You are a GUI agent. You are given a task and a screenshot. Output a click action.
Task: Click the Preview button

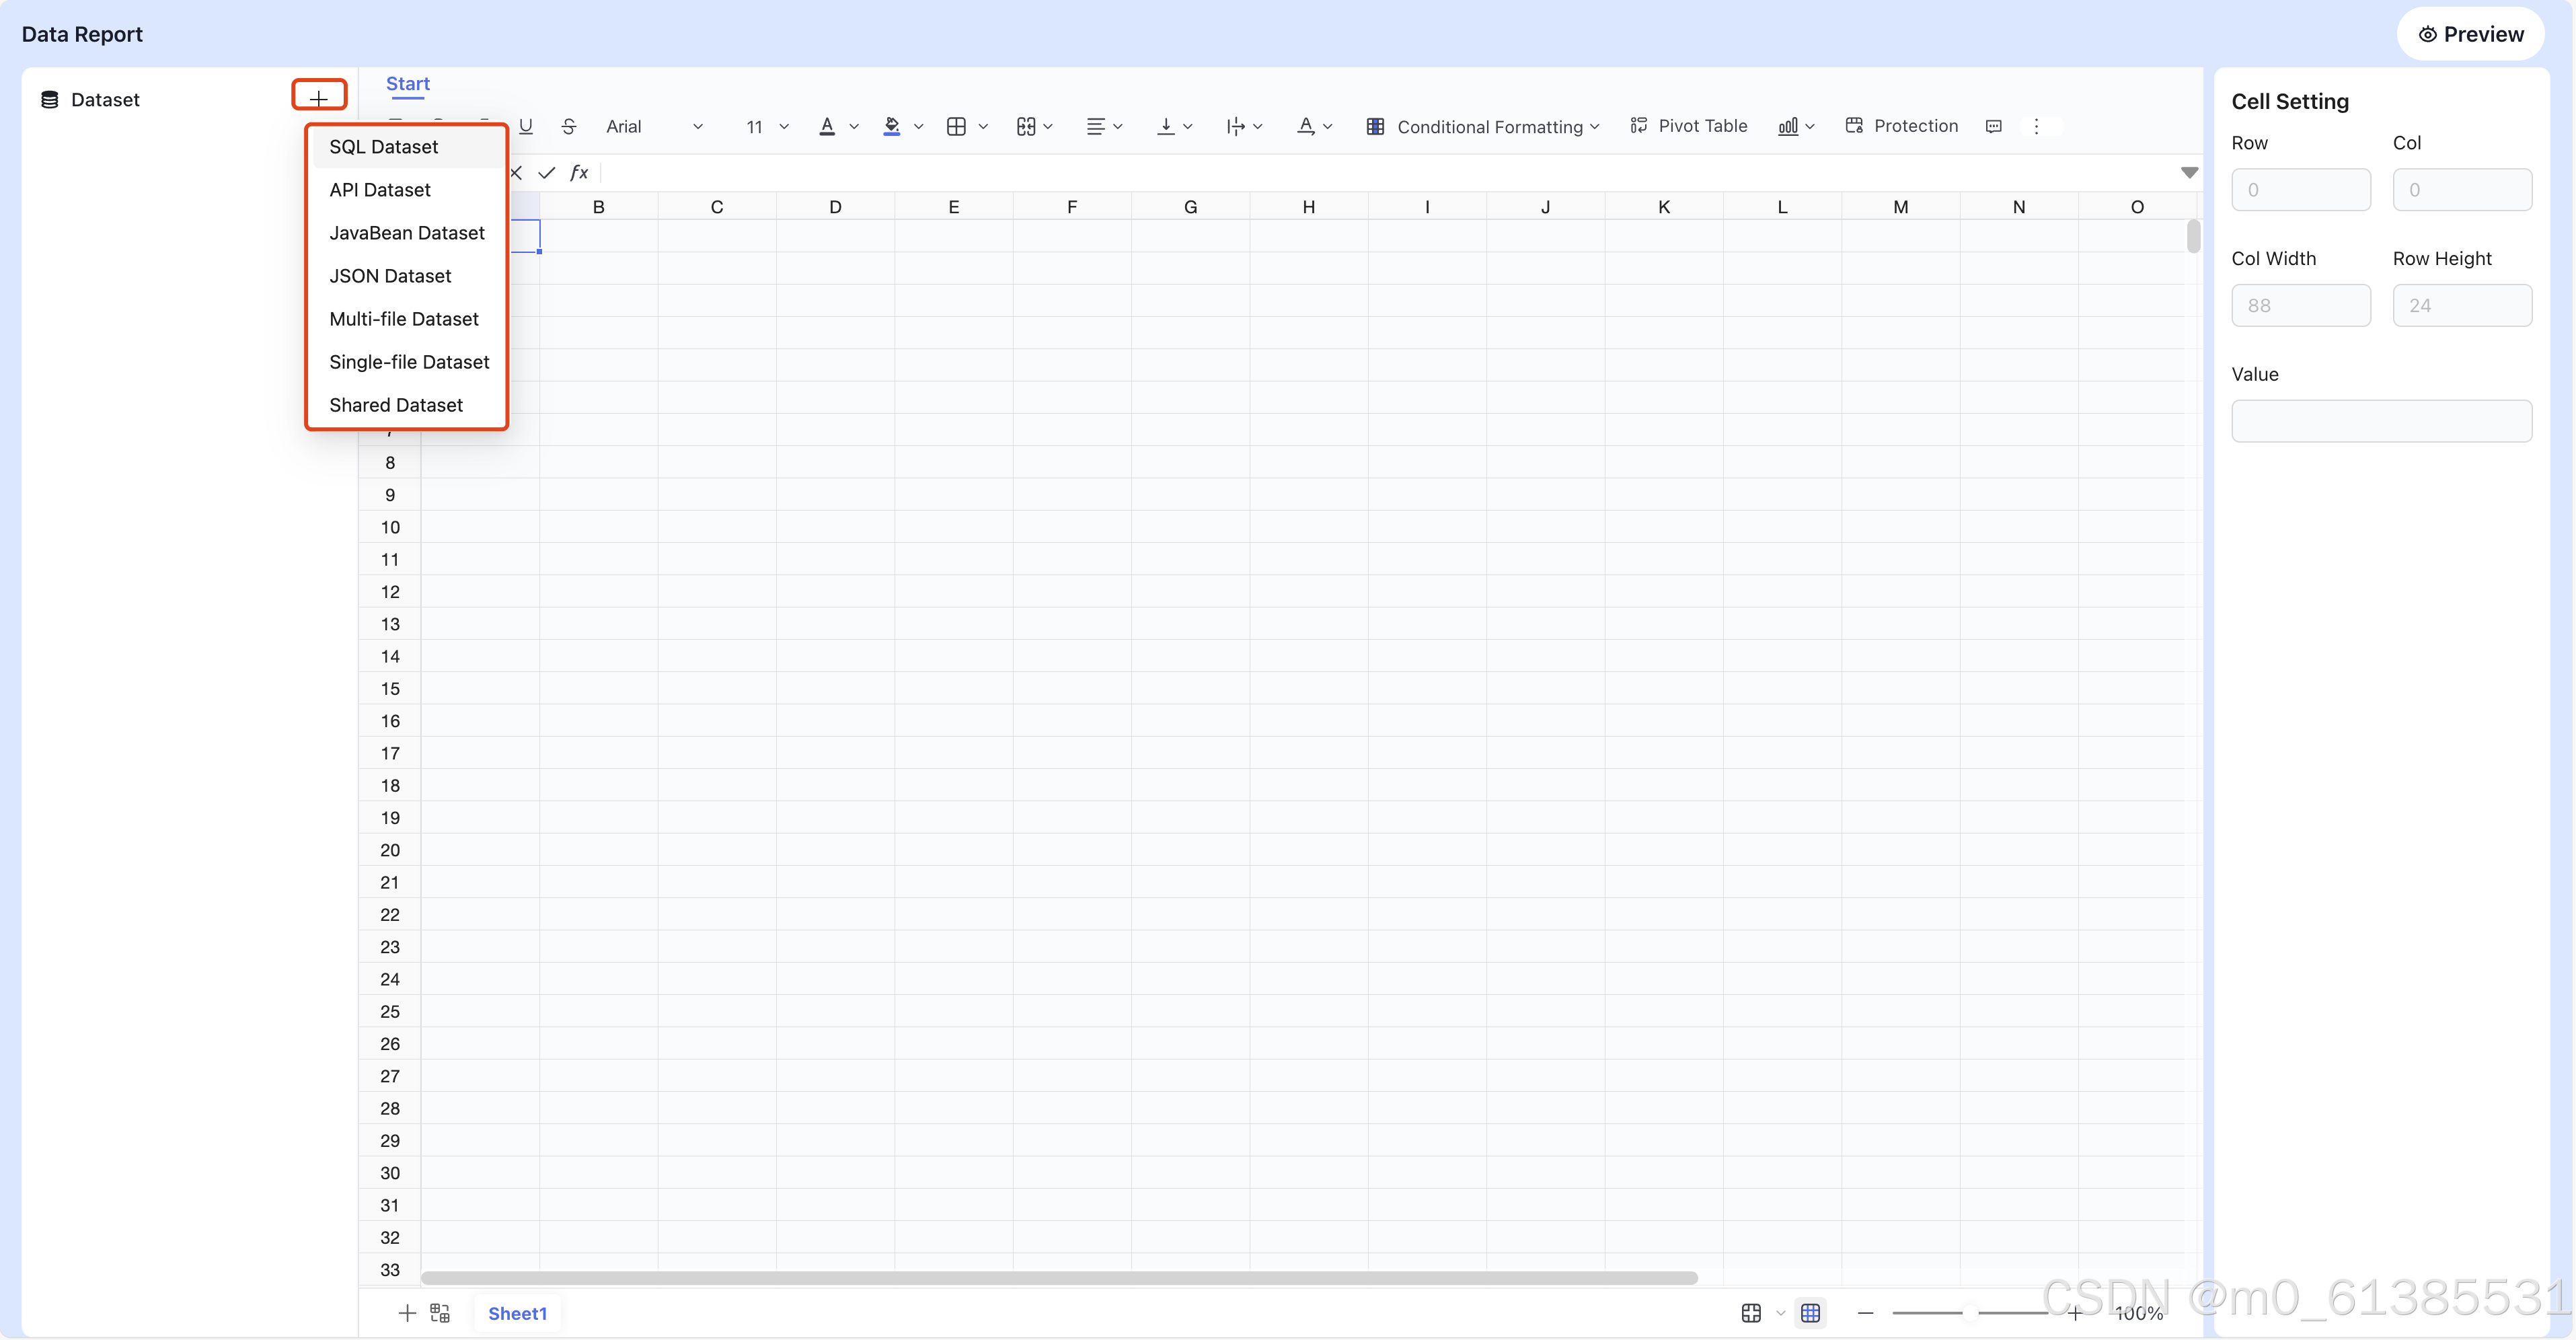coord(2470,34)
